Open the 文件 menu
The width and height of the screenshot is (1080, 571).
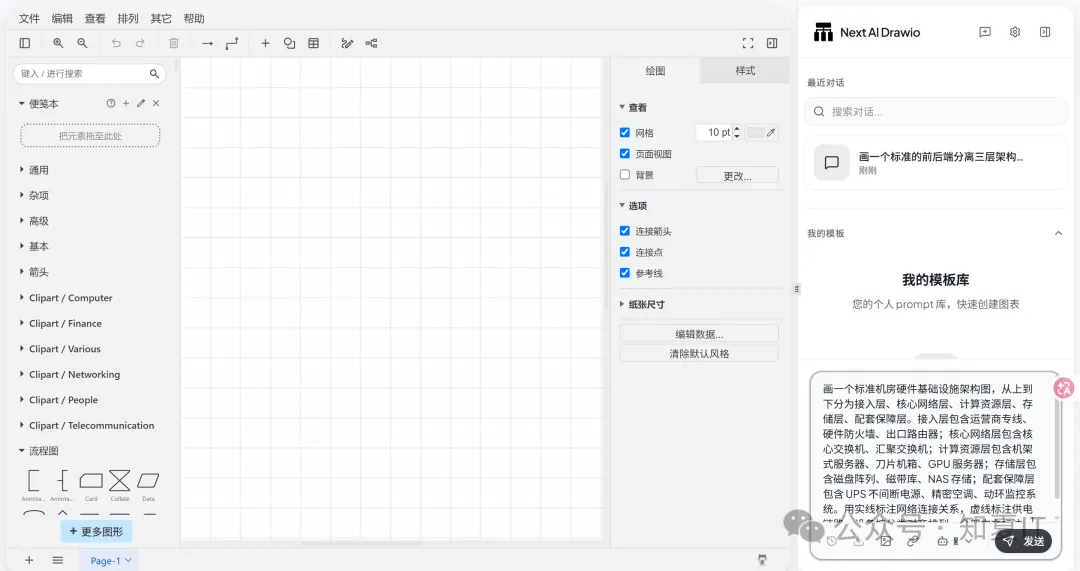(x=29, y=19)
